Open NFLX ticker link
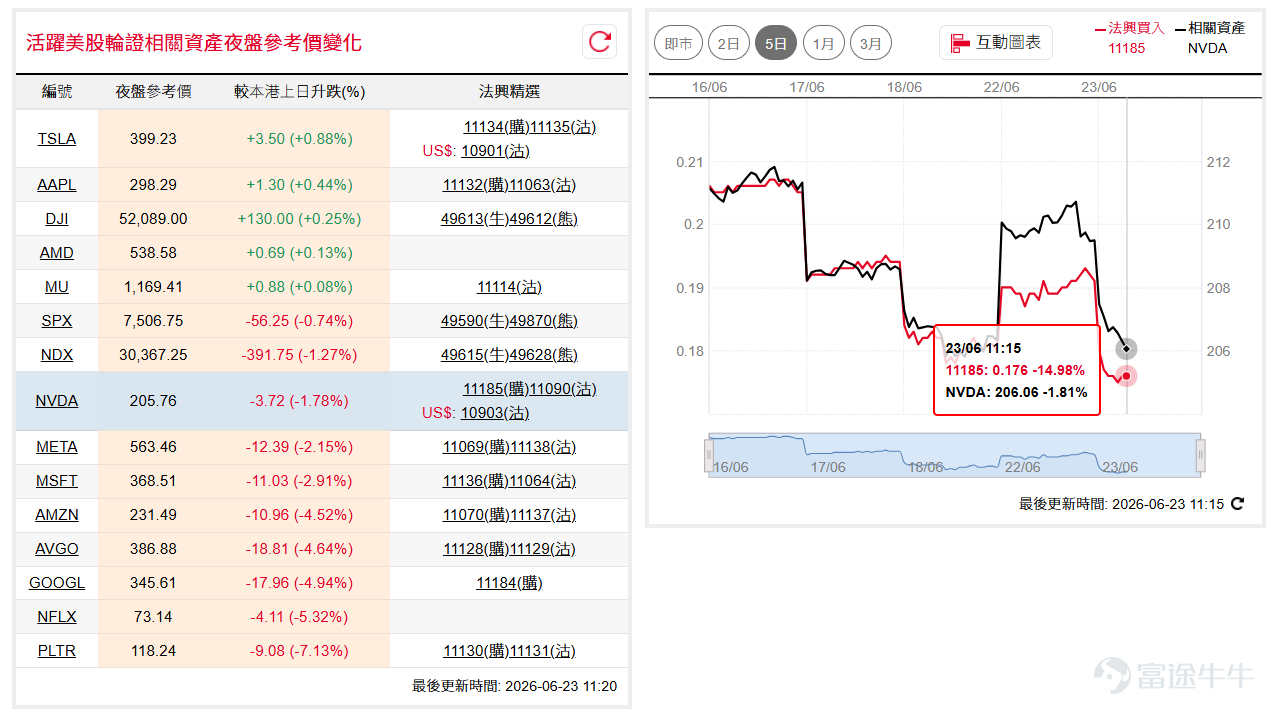The image size is (1274, 712). 57,617
